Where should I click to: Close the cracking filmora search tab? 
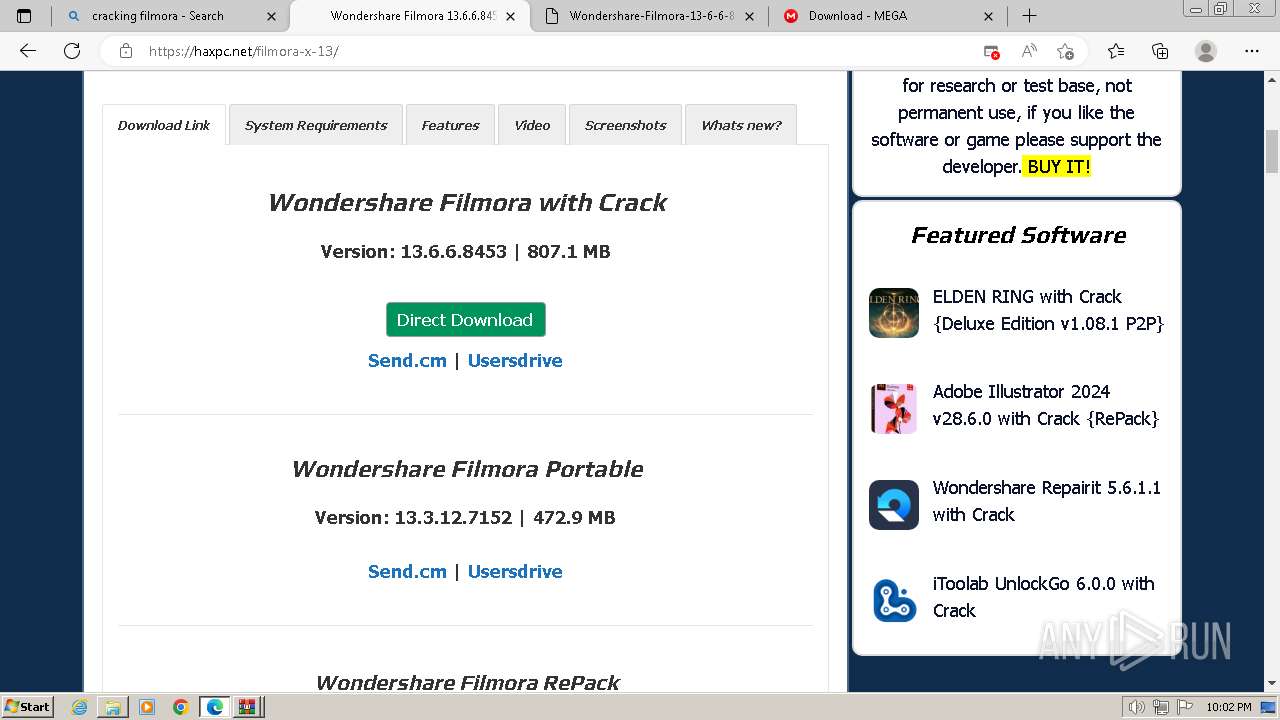(272, 16)
